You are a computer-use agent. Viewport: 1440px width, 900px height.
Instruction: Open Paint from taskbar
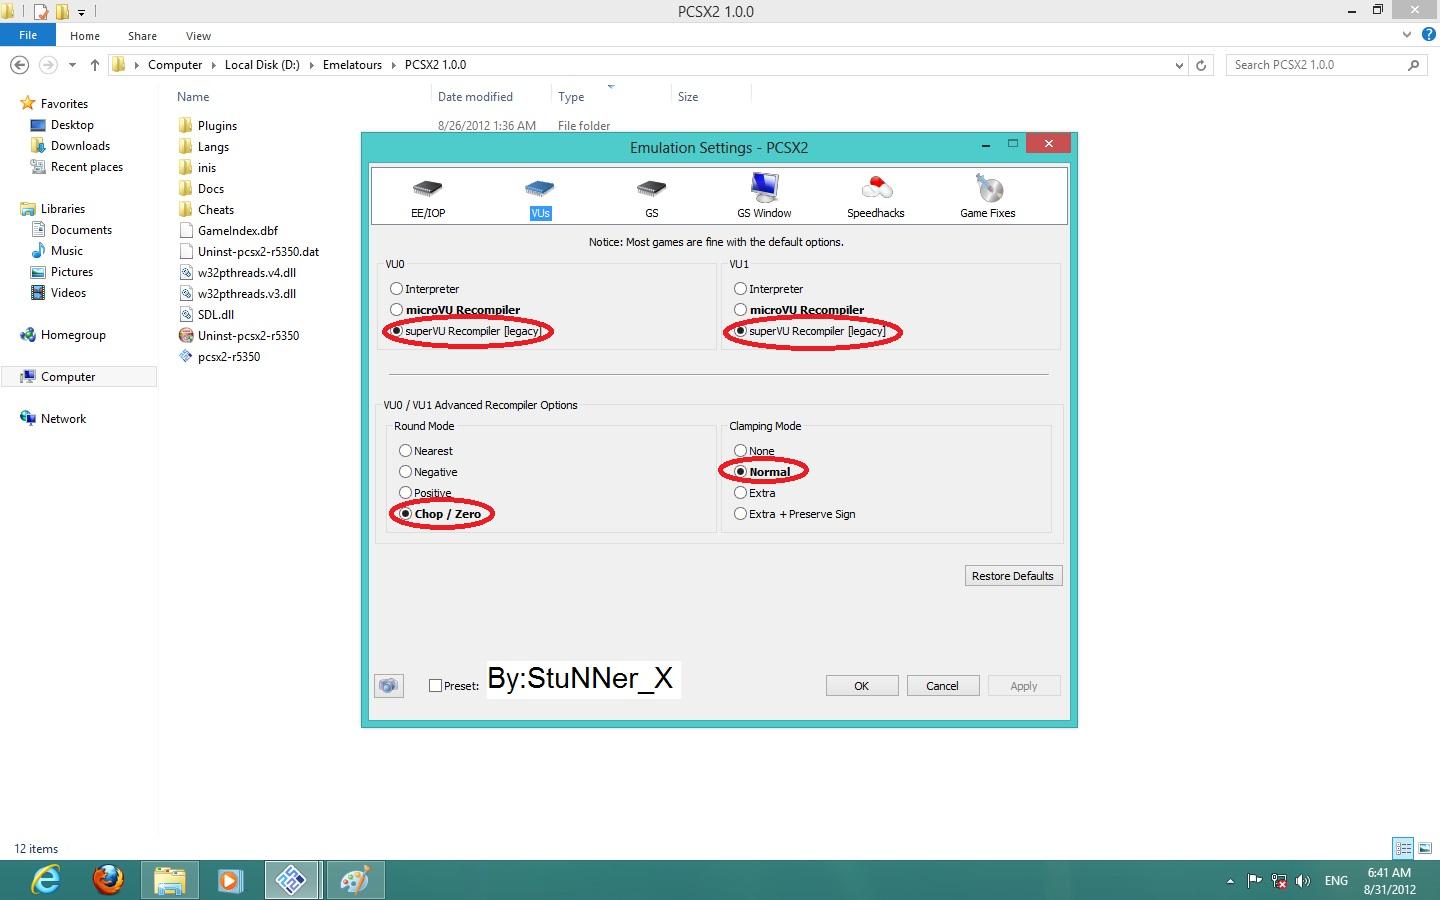[x=354, y=880]
